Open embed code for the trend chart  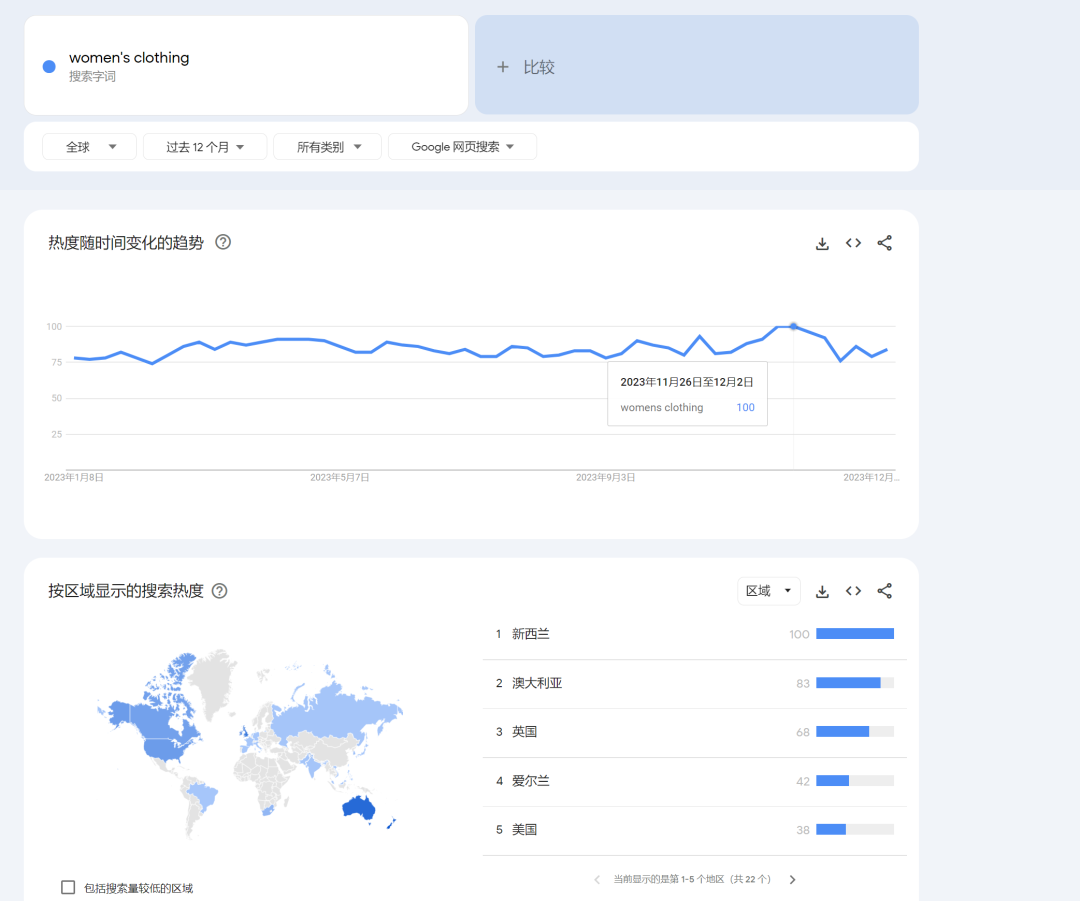click(853, 243)
